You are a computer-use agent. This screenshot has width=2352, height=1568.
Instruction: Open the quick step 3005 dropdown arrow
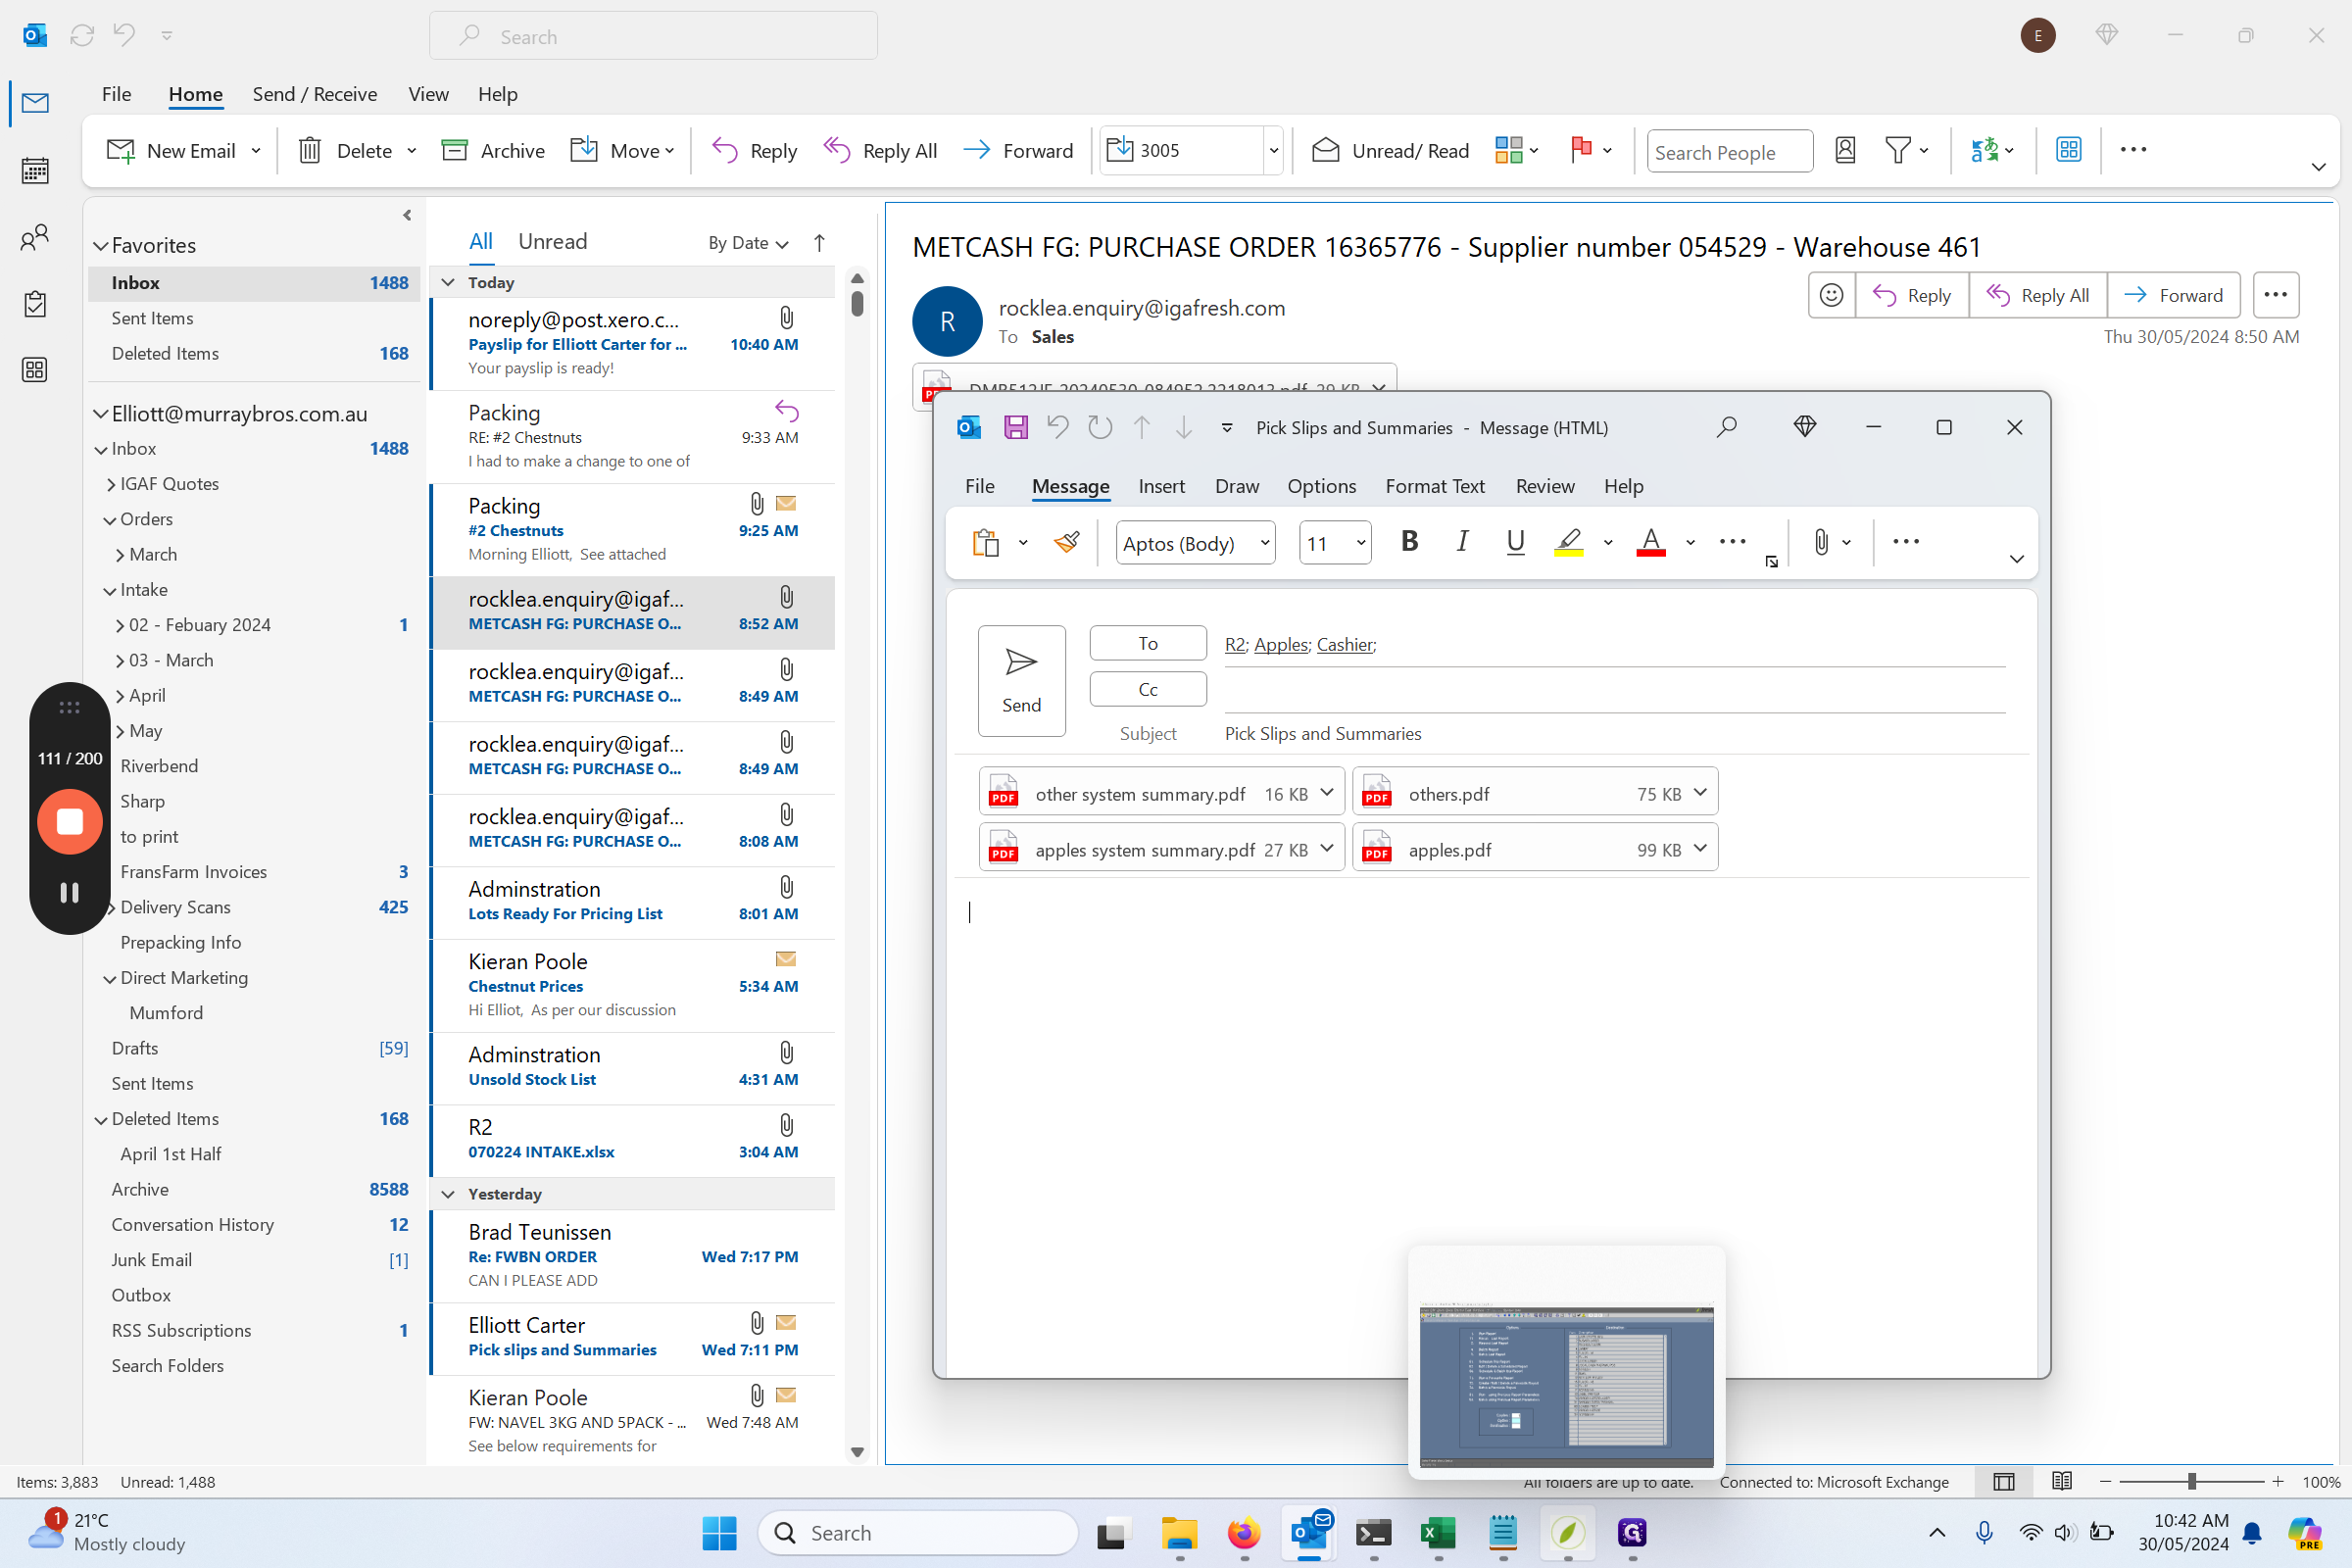click(x=1273, y=150)
